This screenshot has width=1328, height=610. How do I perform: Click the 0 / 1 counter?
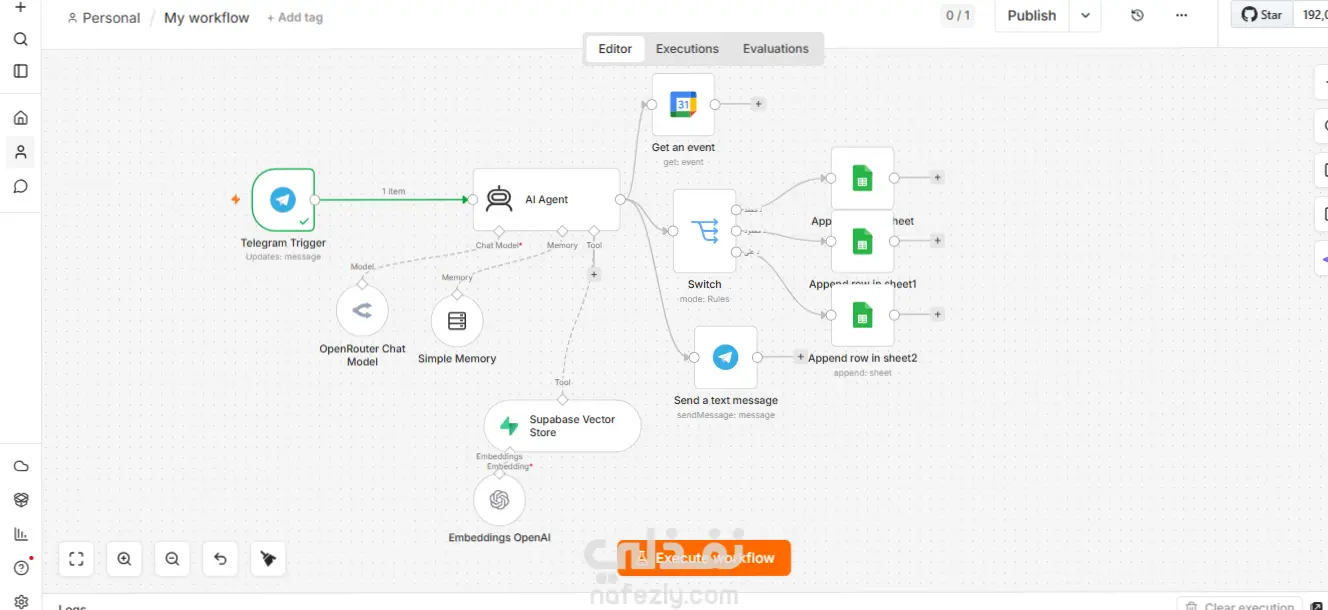[957, 16]
